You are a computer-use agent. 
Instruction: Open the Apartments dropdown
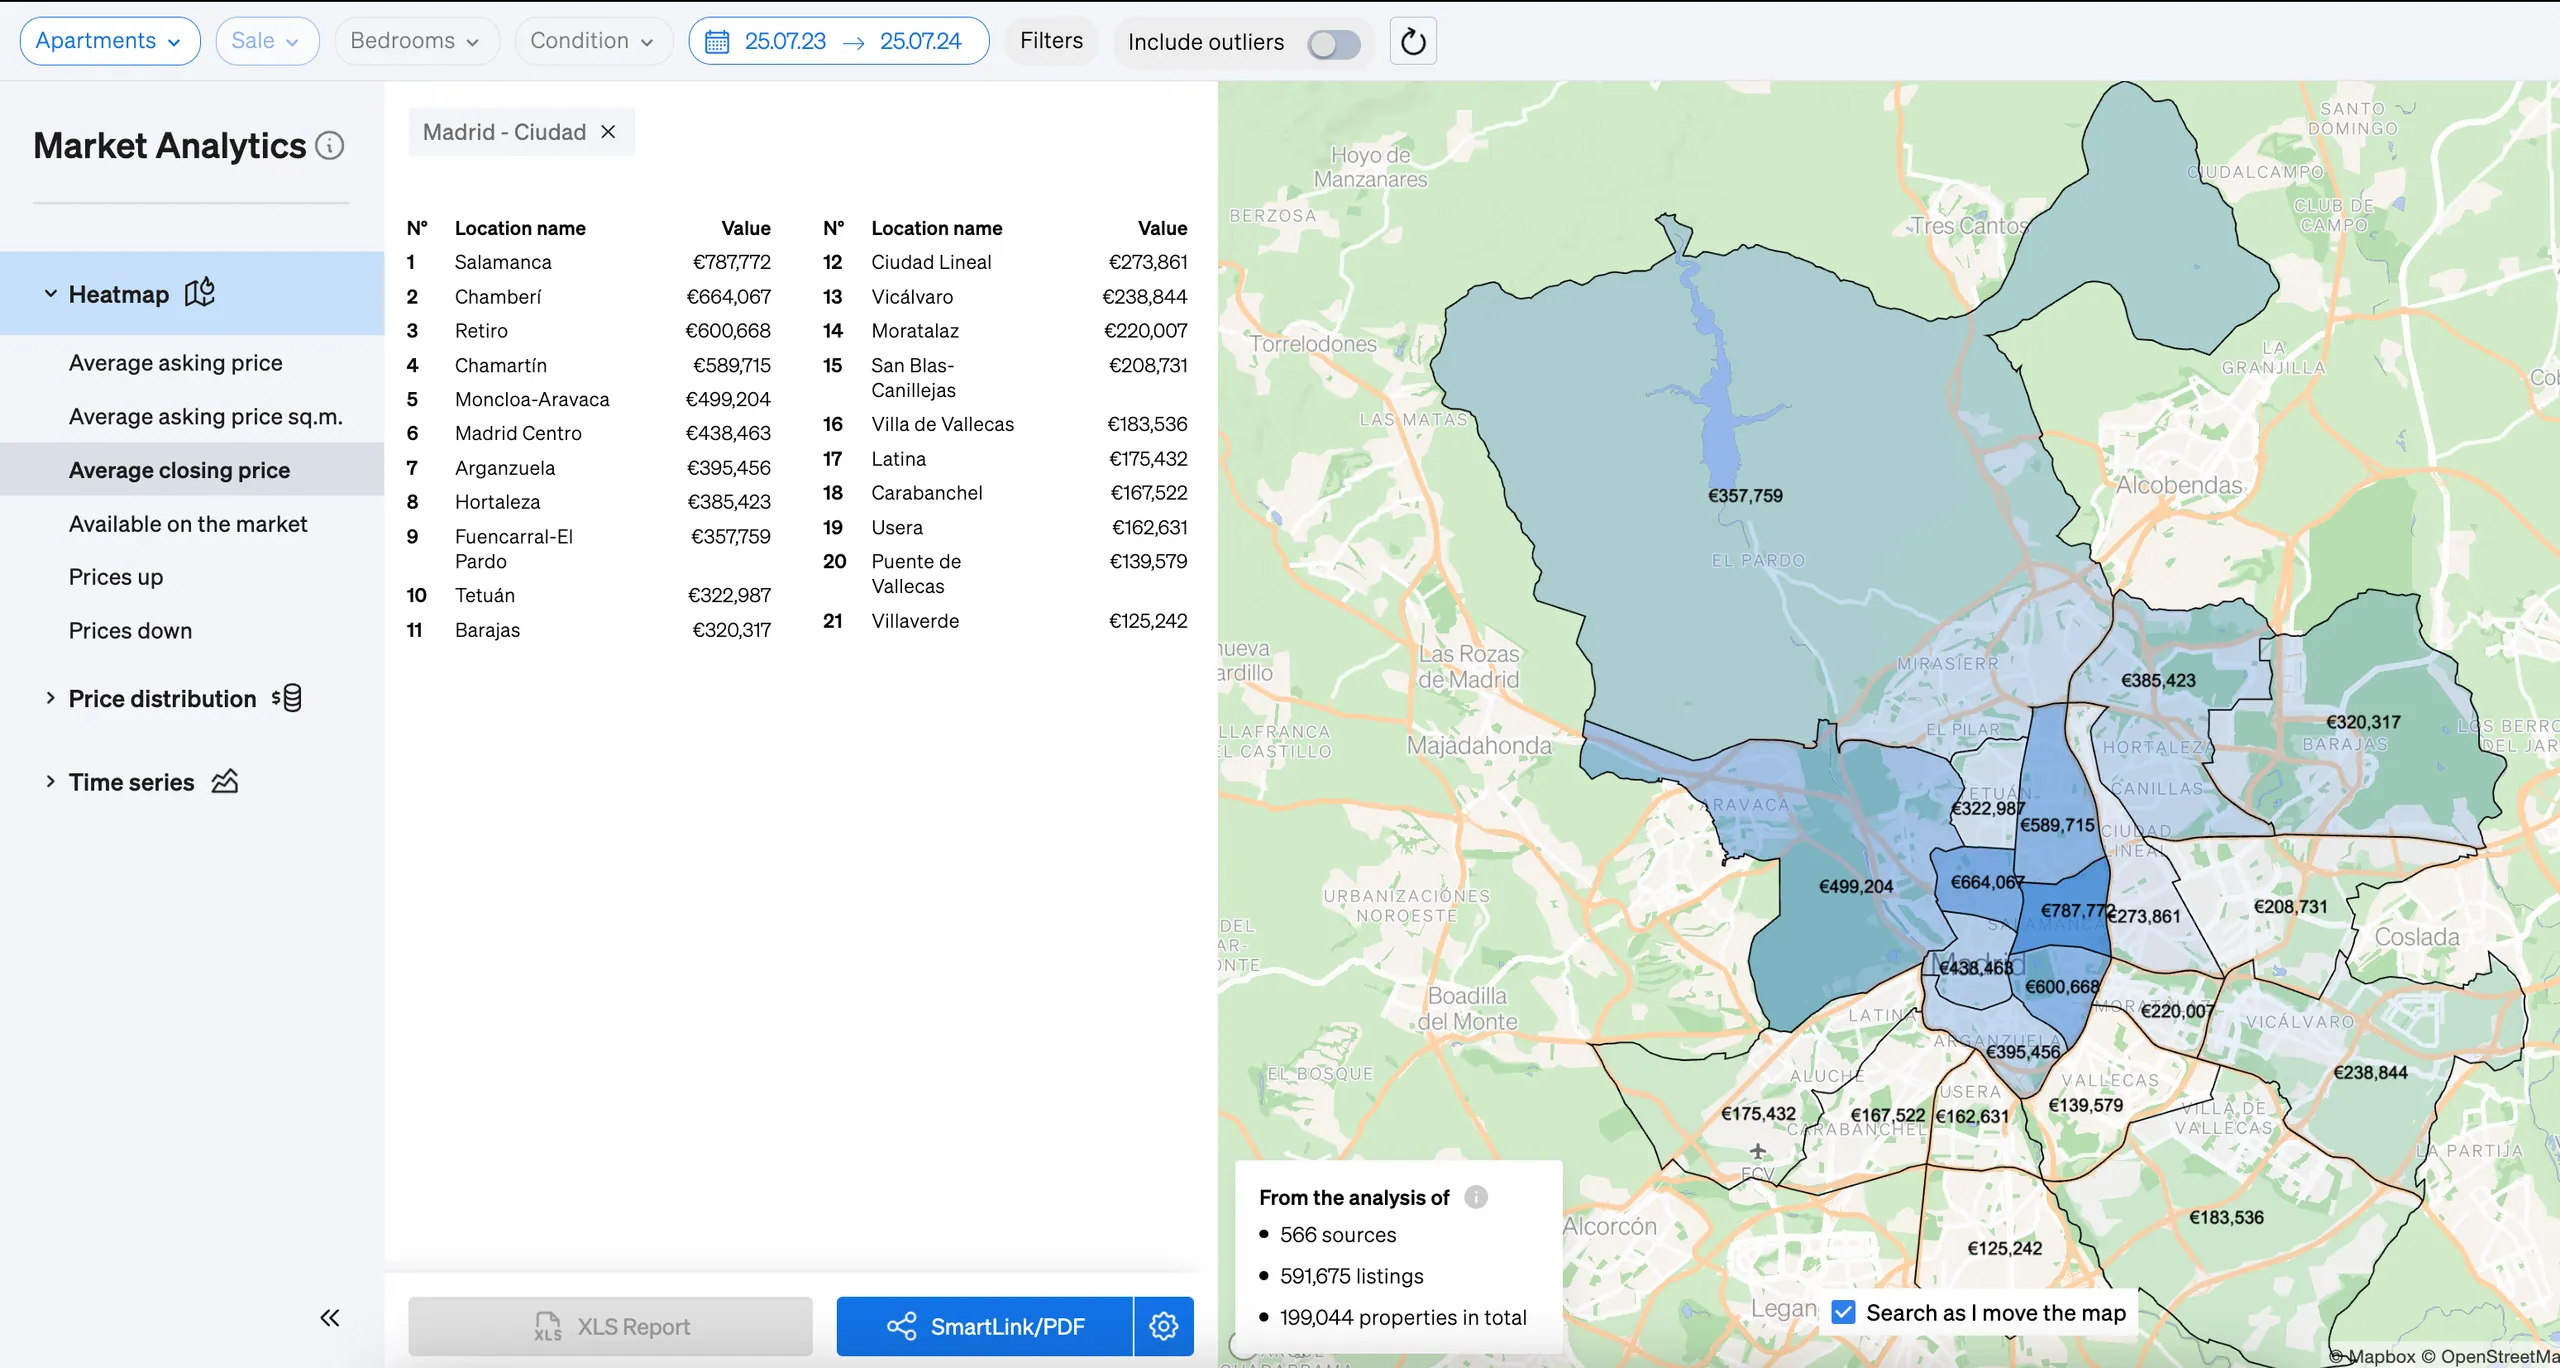pos(110,41)
